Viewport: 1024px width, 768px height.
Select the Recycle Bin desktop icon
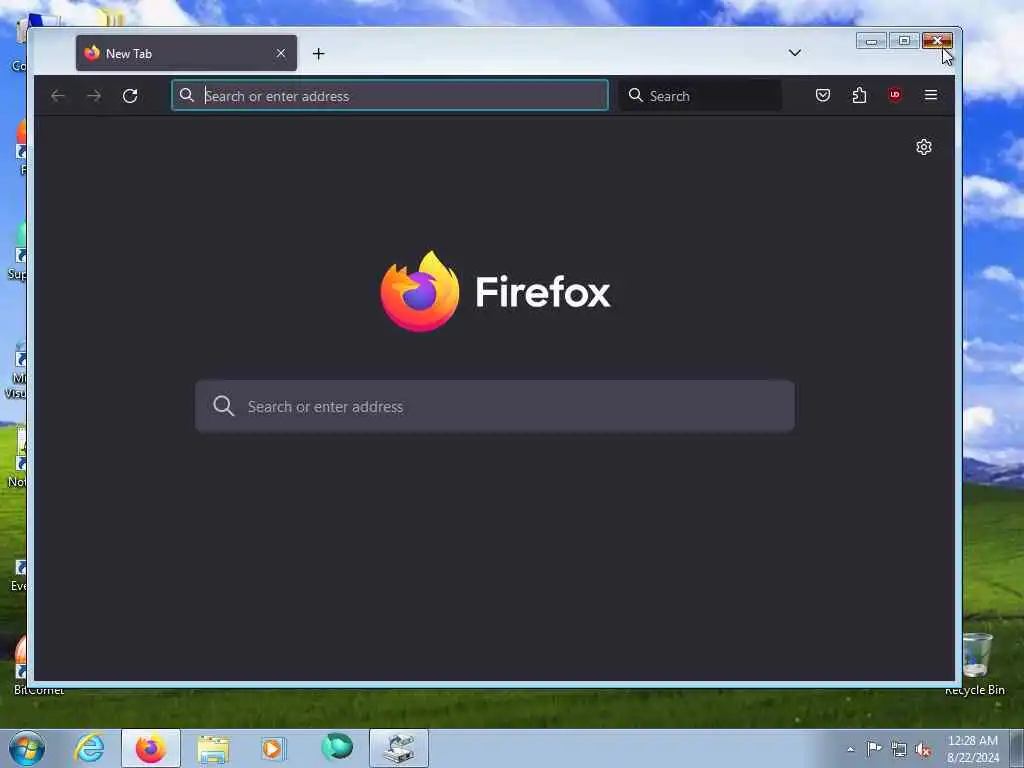coord(976,664)
